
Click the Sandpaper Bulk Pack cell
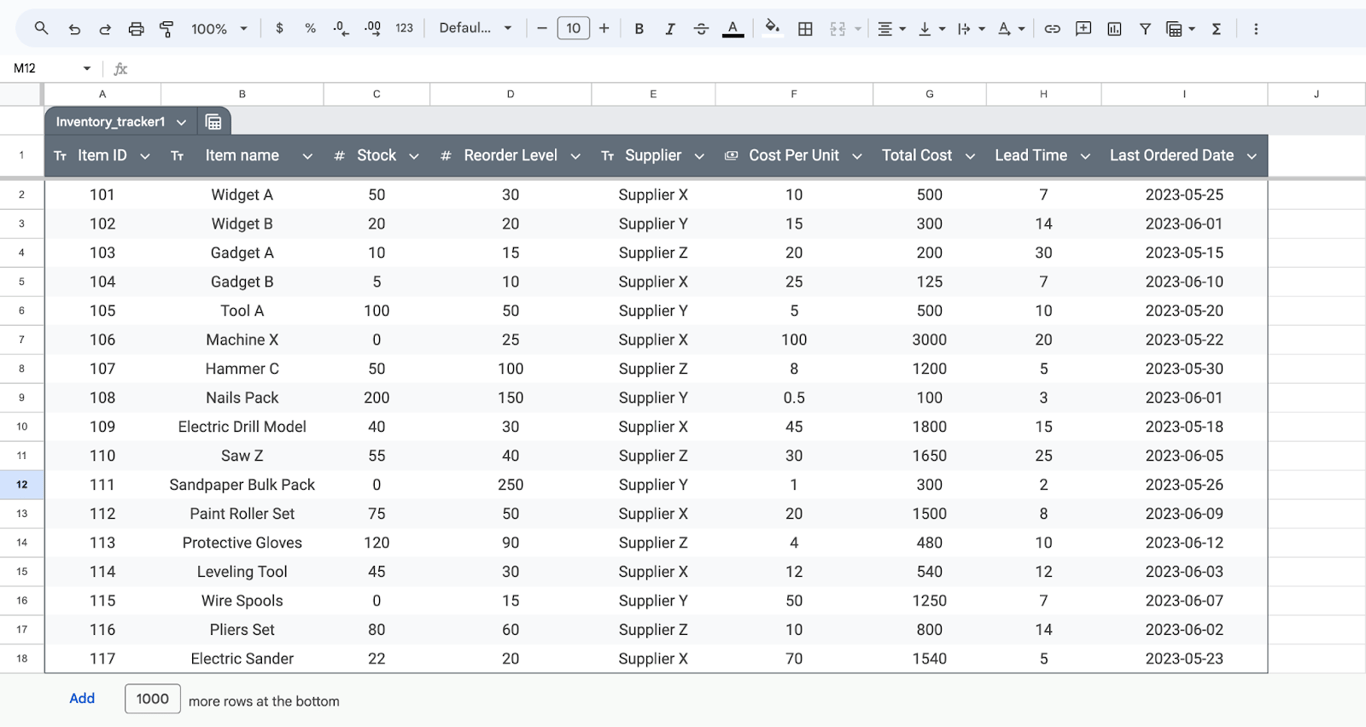coord(242,485)
